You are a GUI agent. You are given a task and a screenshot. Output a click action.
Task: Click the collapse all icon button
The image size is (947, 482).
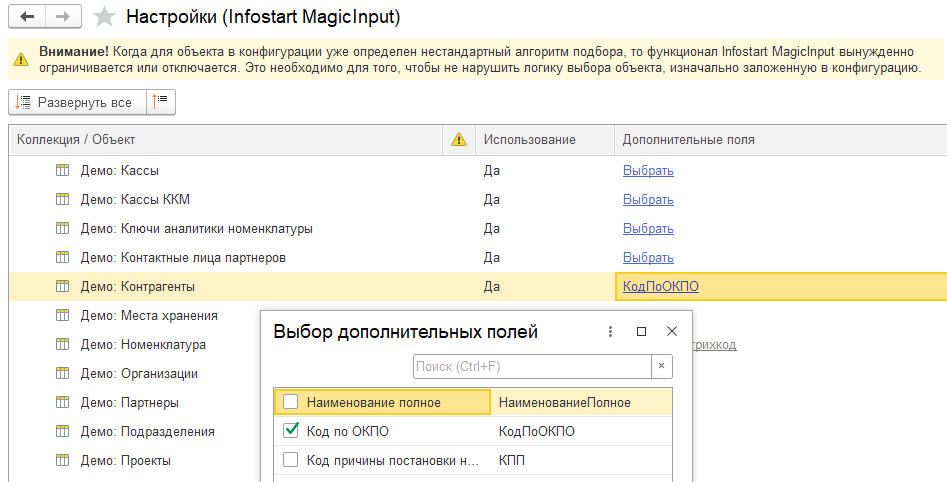tap(160, 102)
